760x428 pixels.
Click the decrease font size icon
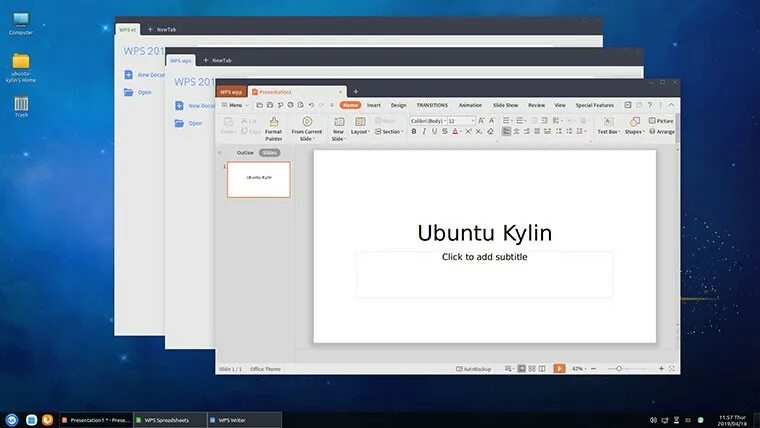click(491, 121)
